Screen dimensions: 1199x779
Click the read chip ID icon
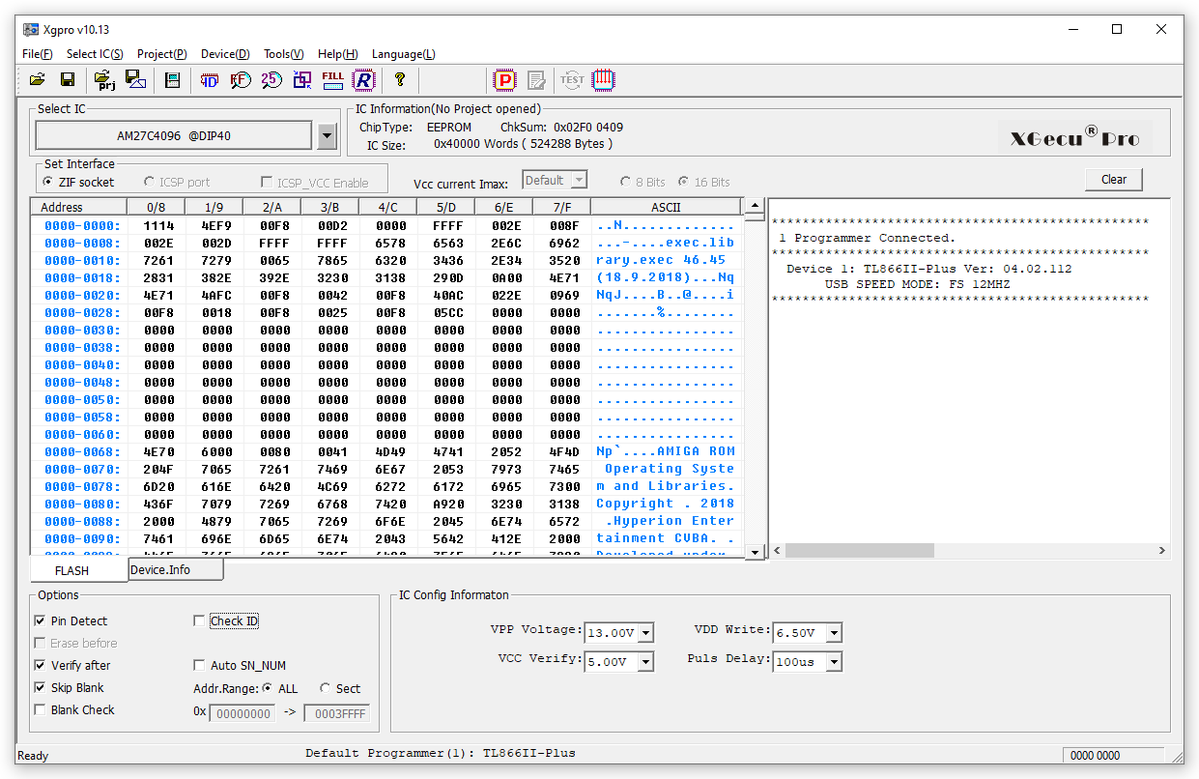(209, 80)
